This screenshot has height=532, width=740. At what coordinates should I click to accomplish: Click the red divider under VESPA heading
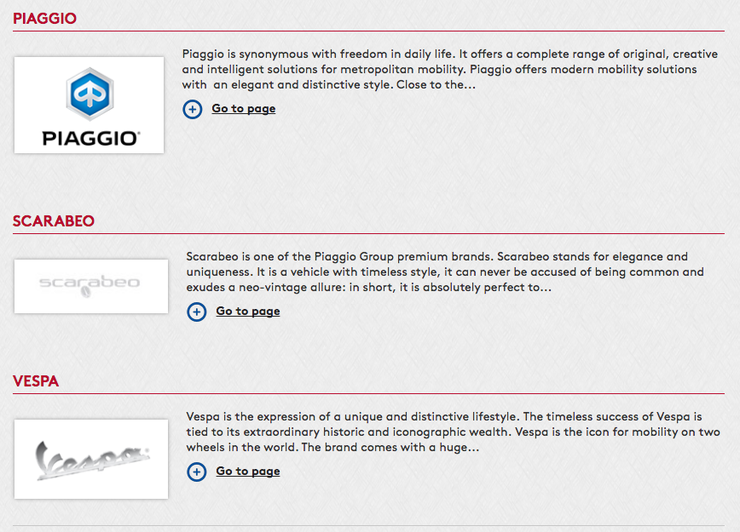point(369,393)
